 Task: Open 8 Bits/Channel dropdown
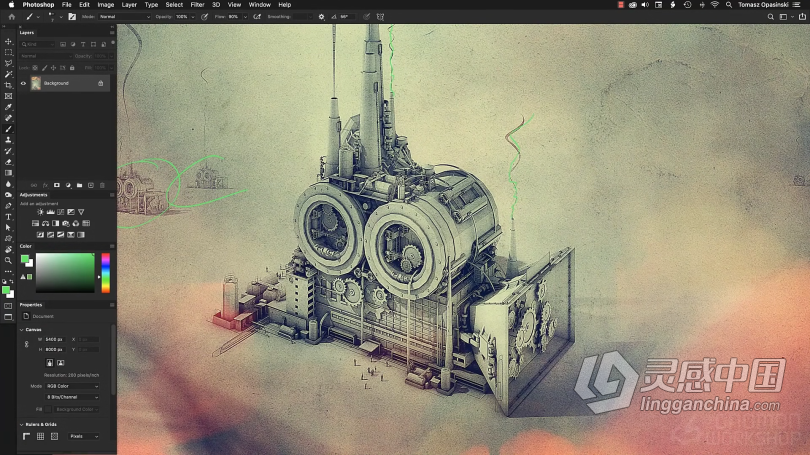click(72, 397)
